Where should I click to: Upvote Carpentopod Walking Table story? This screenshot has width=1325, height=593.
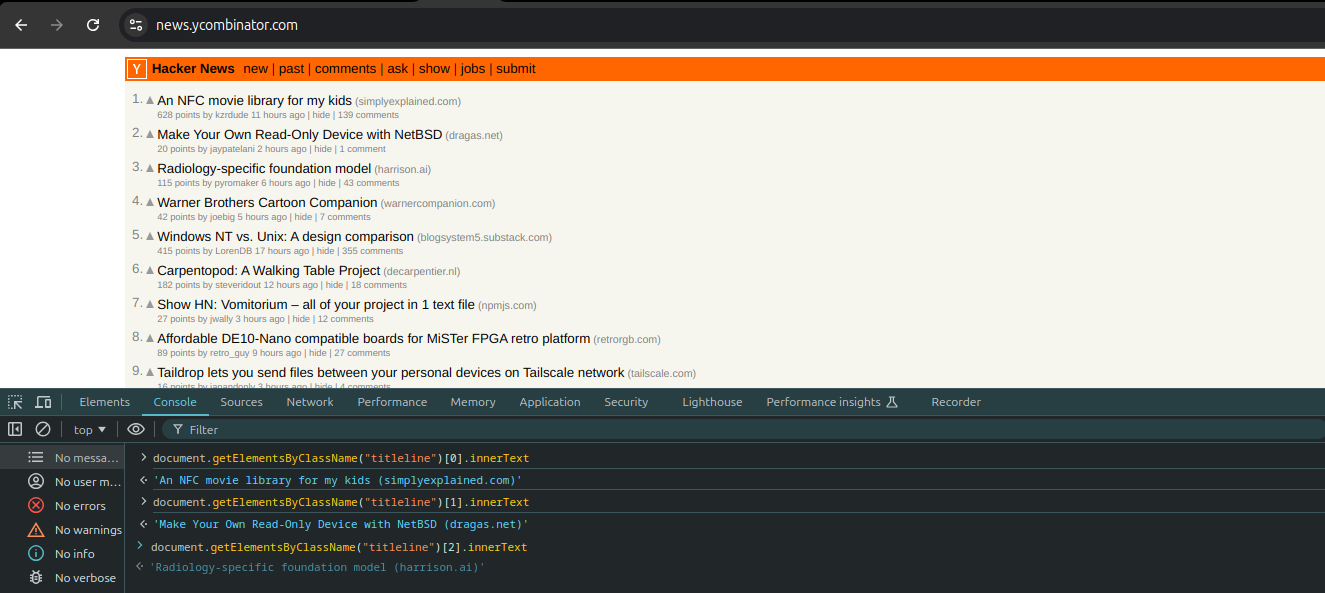[x=150, y=271]
